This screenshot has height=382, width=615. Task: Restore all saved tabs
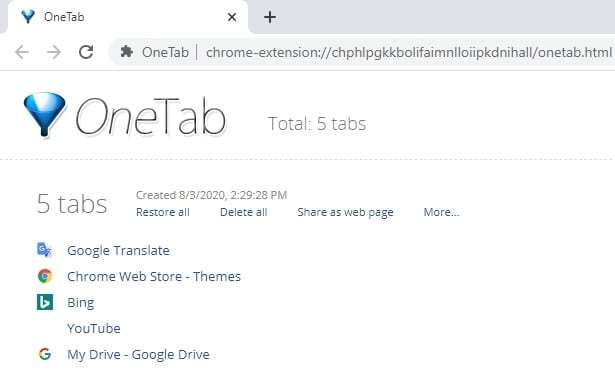pyautogui.click(x=163, y=212)
